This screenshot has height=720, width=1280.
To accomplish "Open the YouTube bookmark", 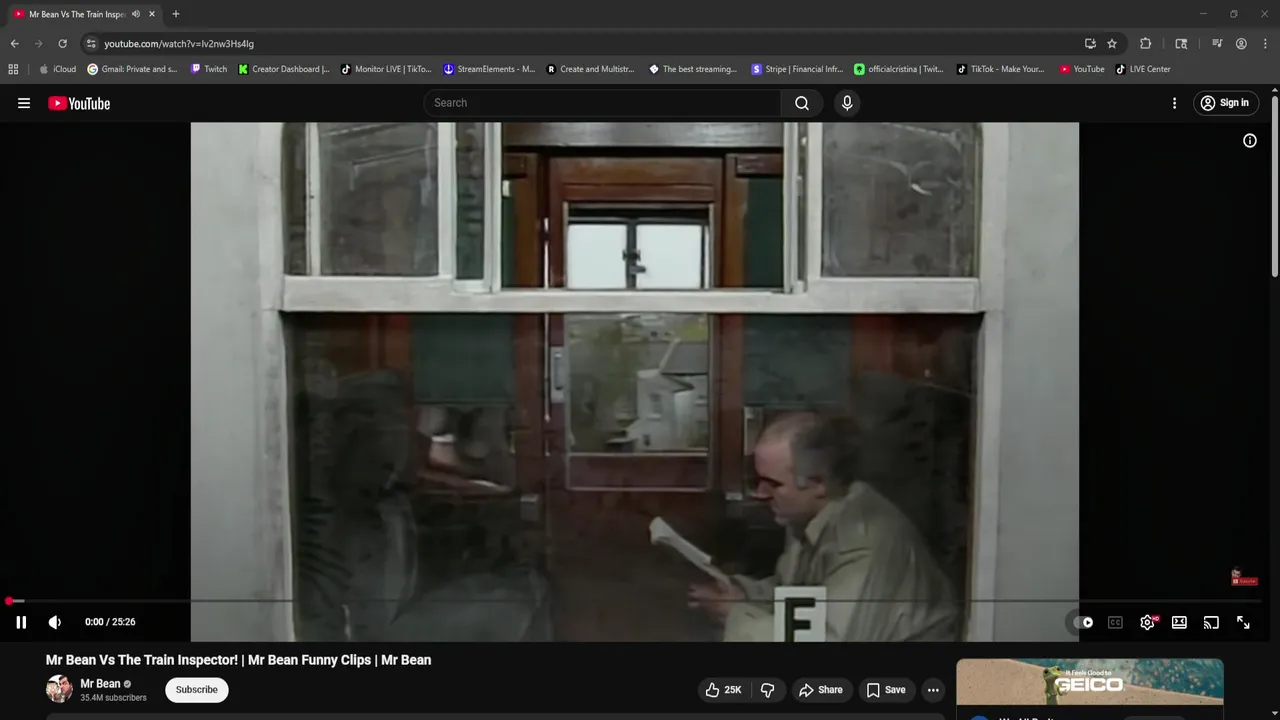I will tap(1082, 69).
